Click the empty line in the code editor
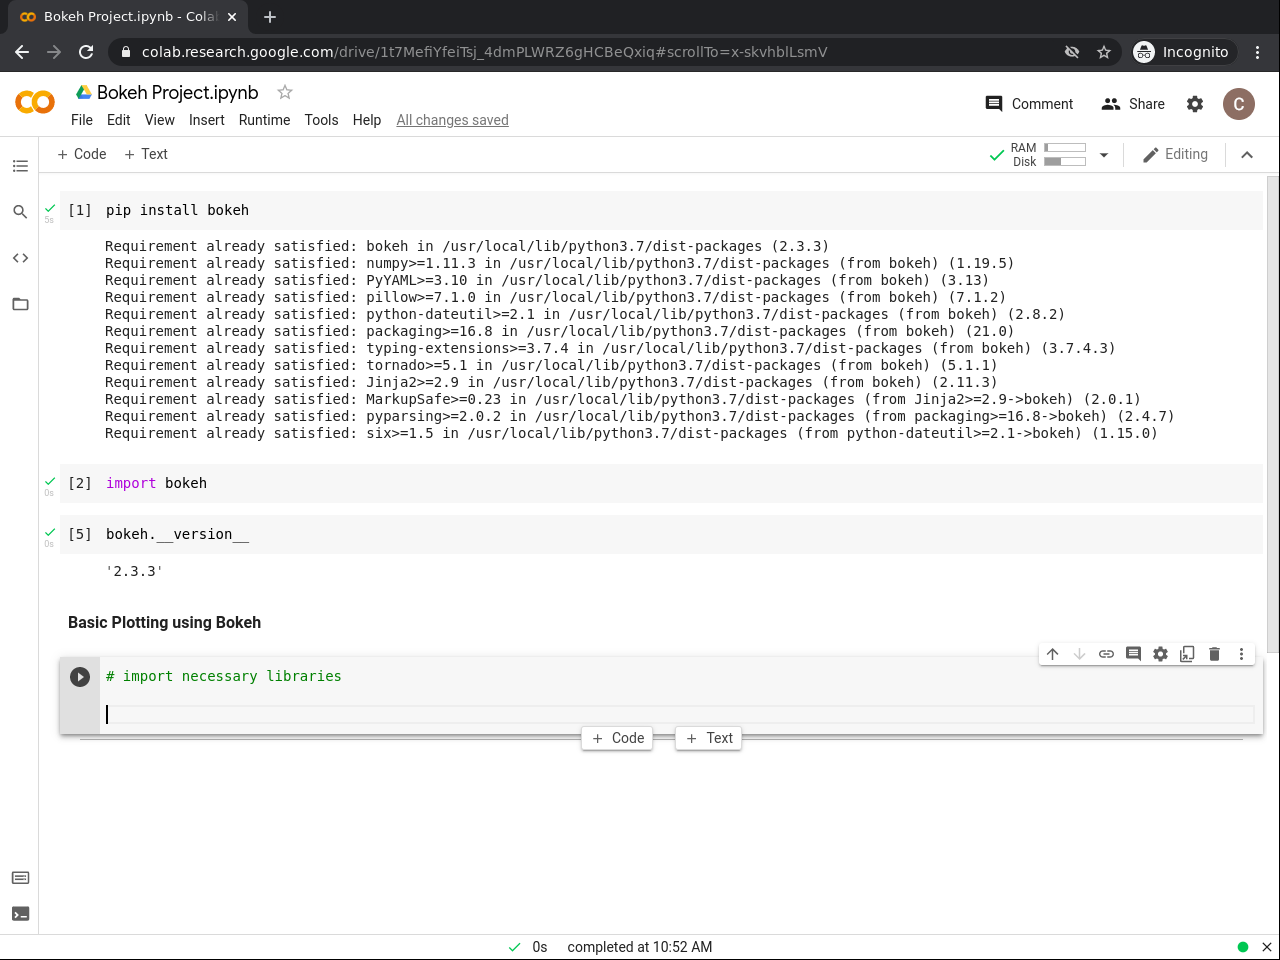This screenshot has width=1280, height=960. coord(680,714)
